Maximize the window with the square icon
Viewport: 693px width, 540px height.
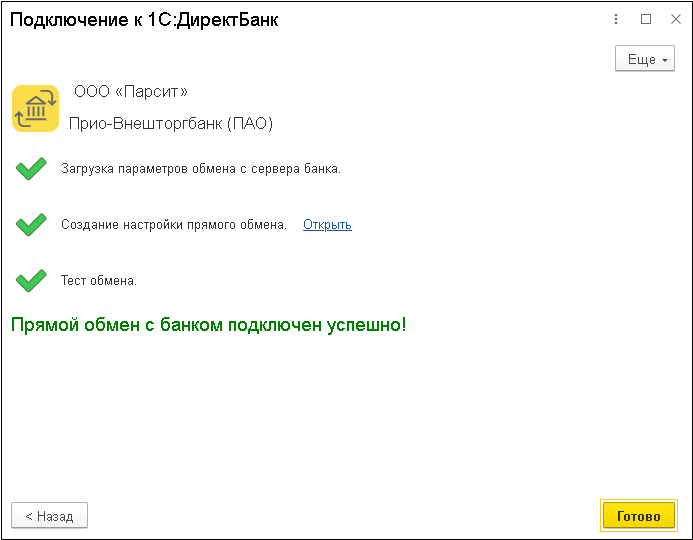[646, 19]
